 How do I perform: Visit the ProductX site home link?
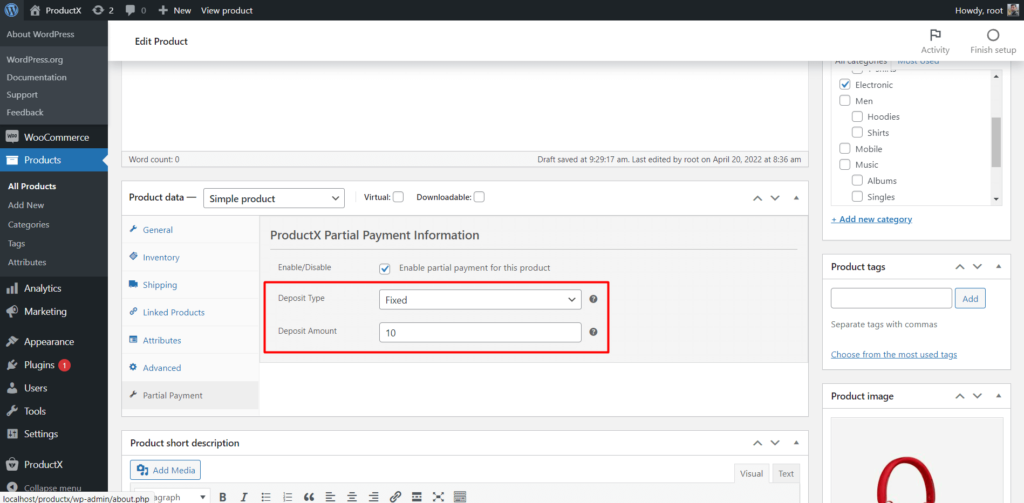tap(56, 10)
